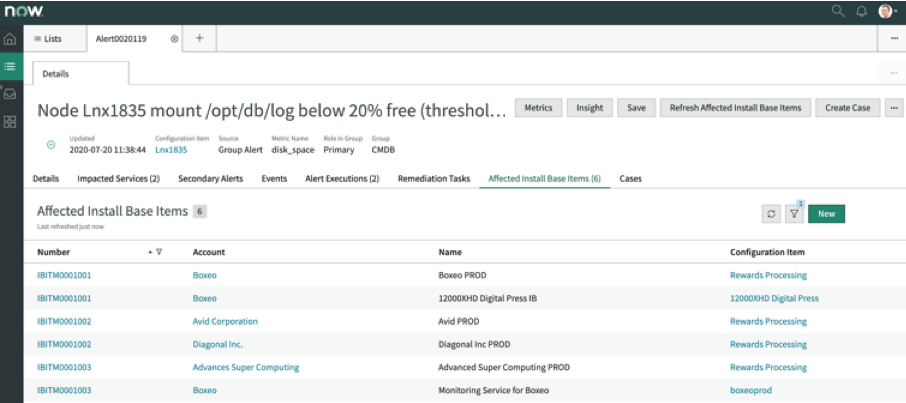Image resolution: width=906 pixels, height=403 pixels.
Task: Open the Diagonal Inc. account link
Action: (x=218, y=344)
